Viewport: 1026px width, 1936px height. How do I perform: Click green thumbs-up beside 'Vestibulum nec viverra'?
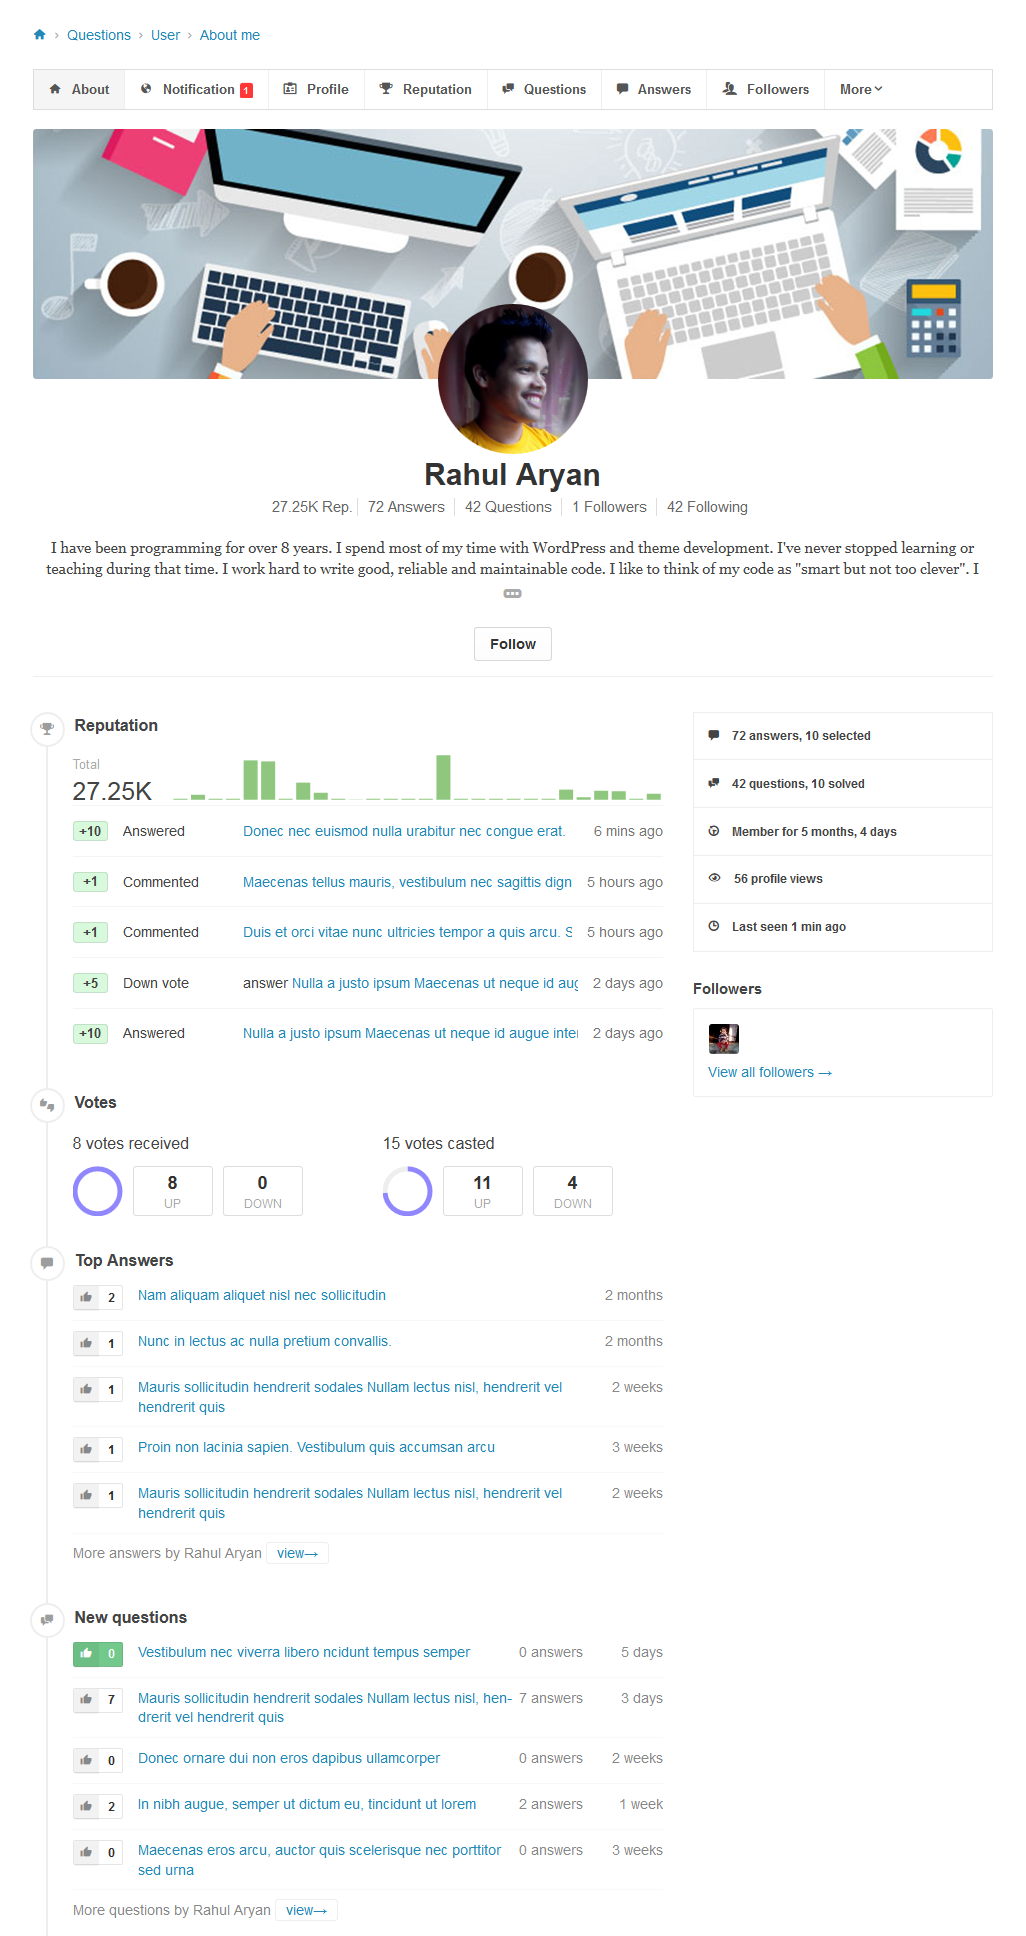click(86, 1654)
